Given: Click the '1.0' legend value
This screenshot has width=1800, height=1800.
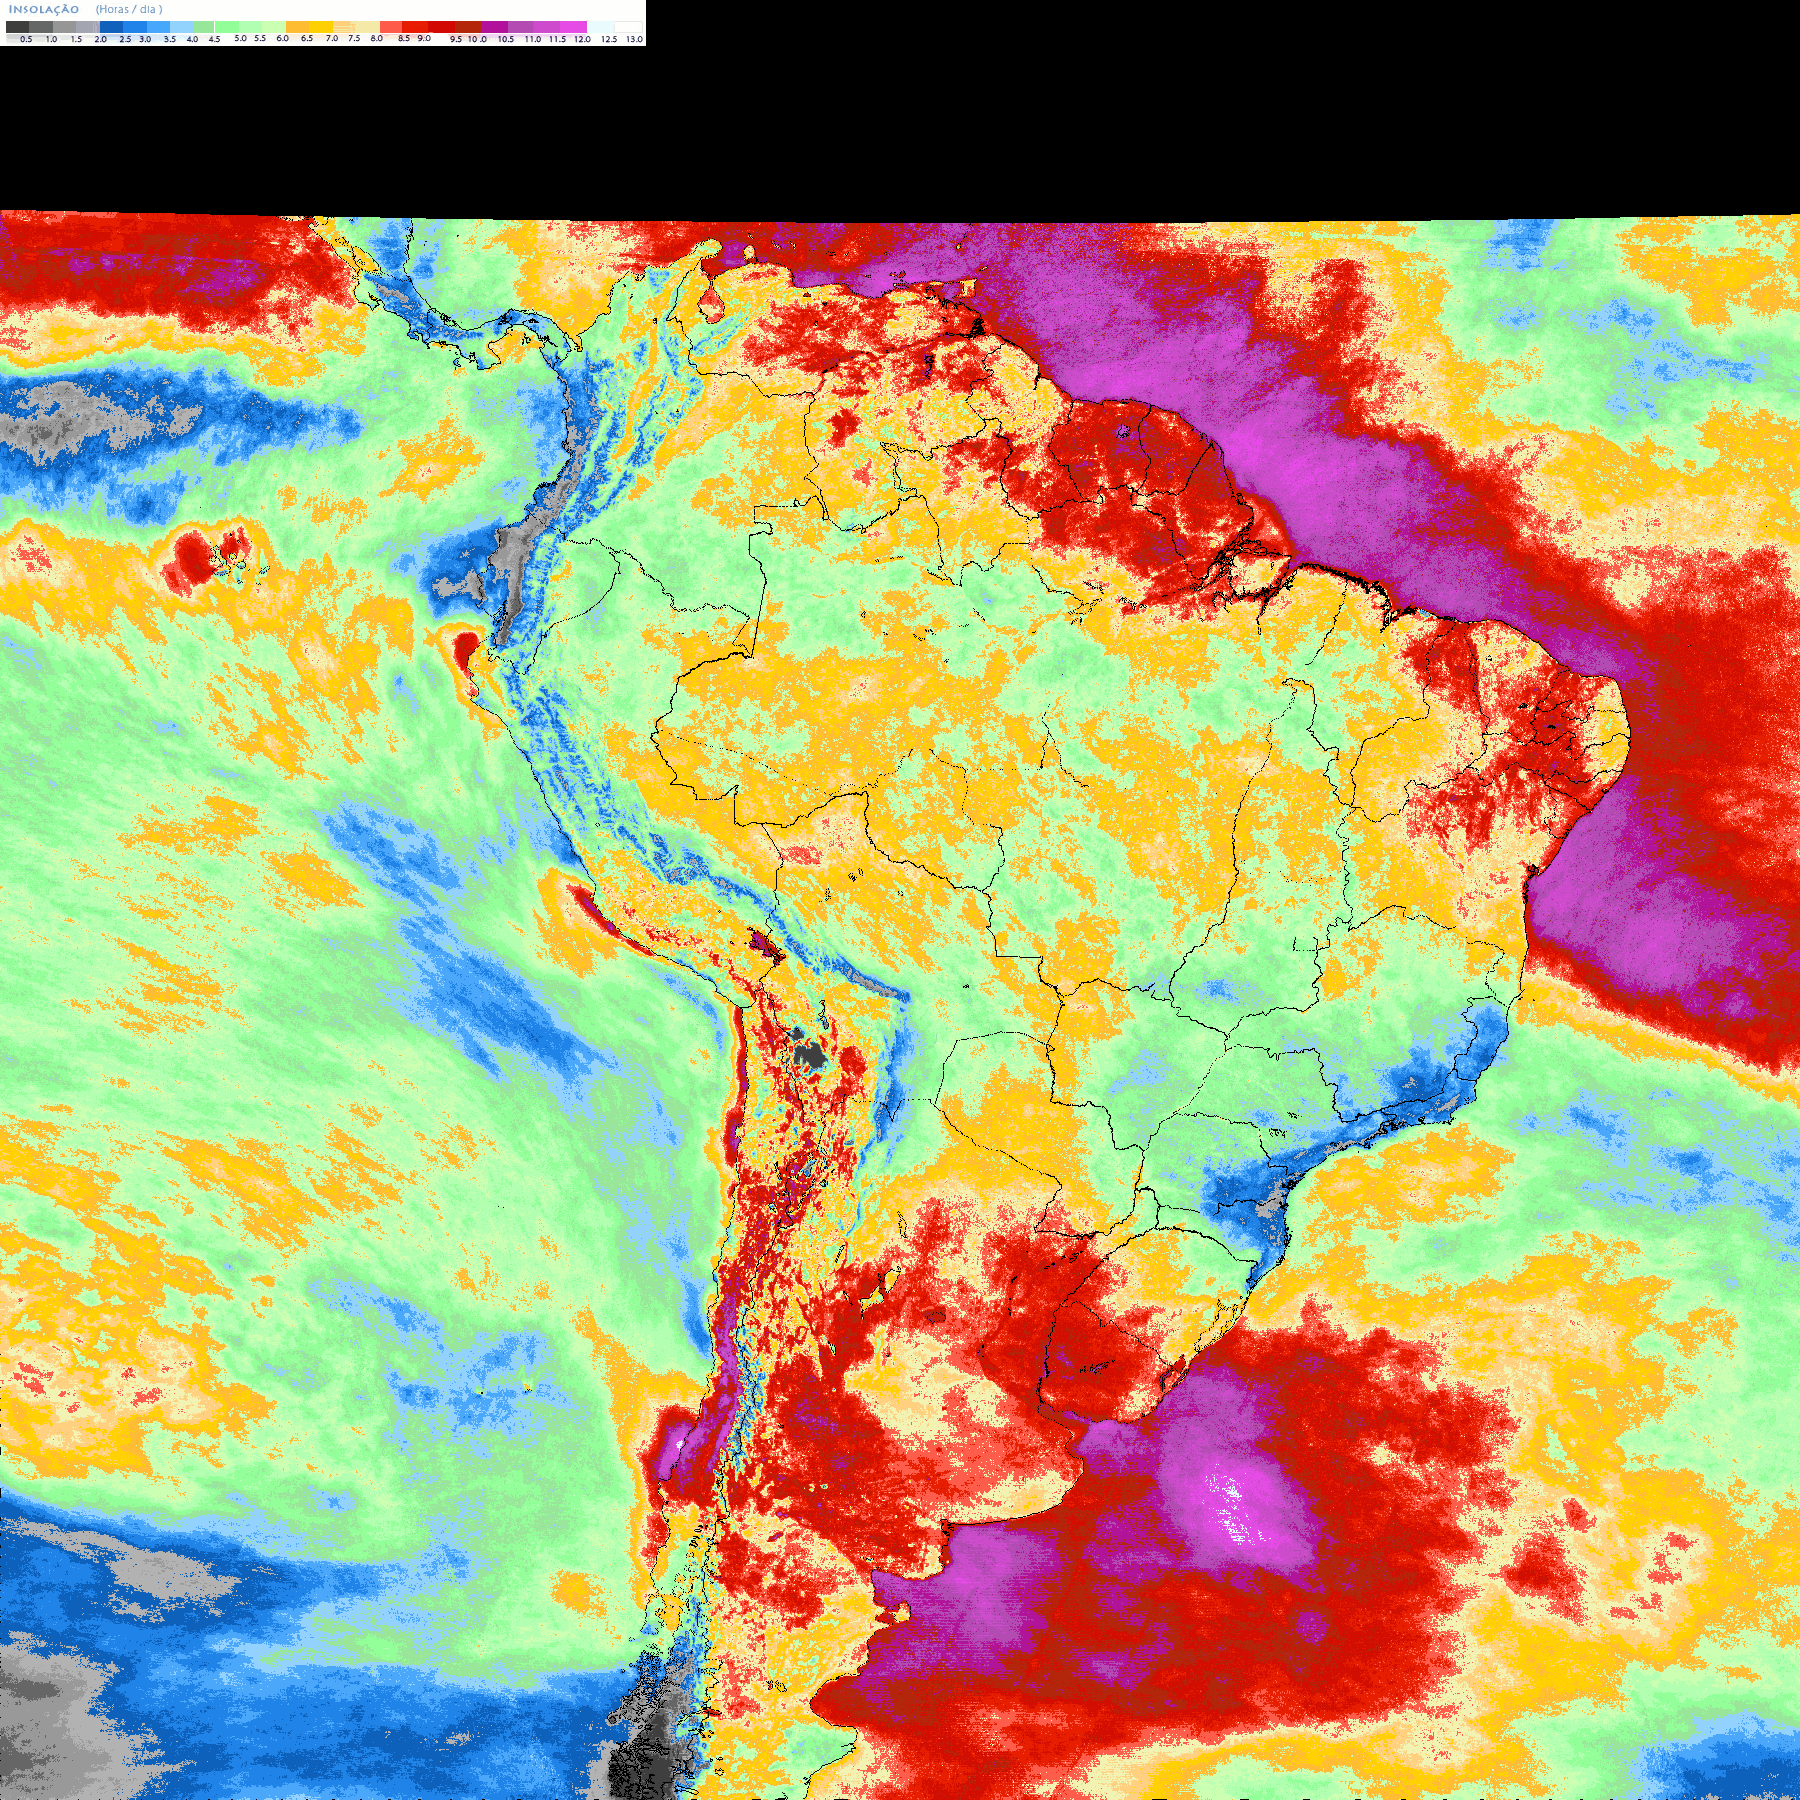Looking at the screenshot, I should tap(51, 39).
